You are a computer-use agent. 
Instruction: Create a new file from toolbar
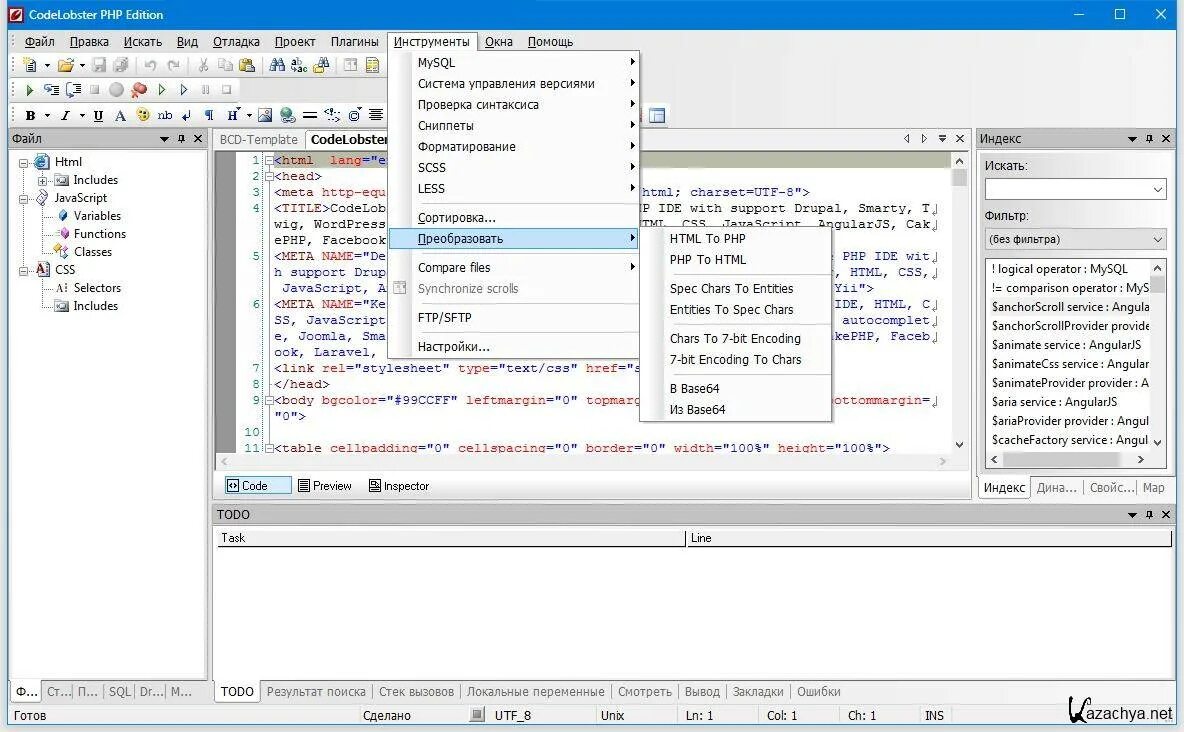[x=30, y=66]
